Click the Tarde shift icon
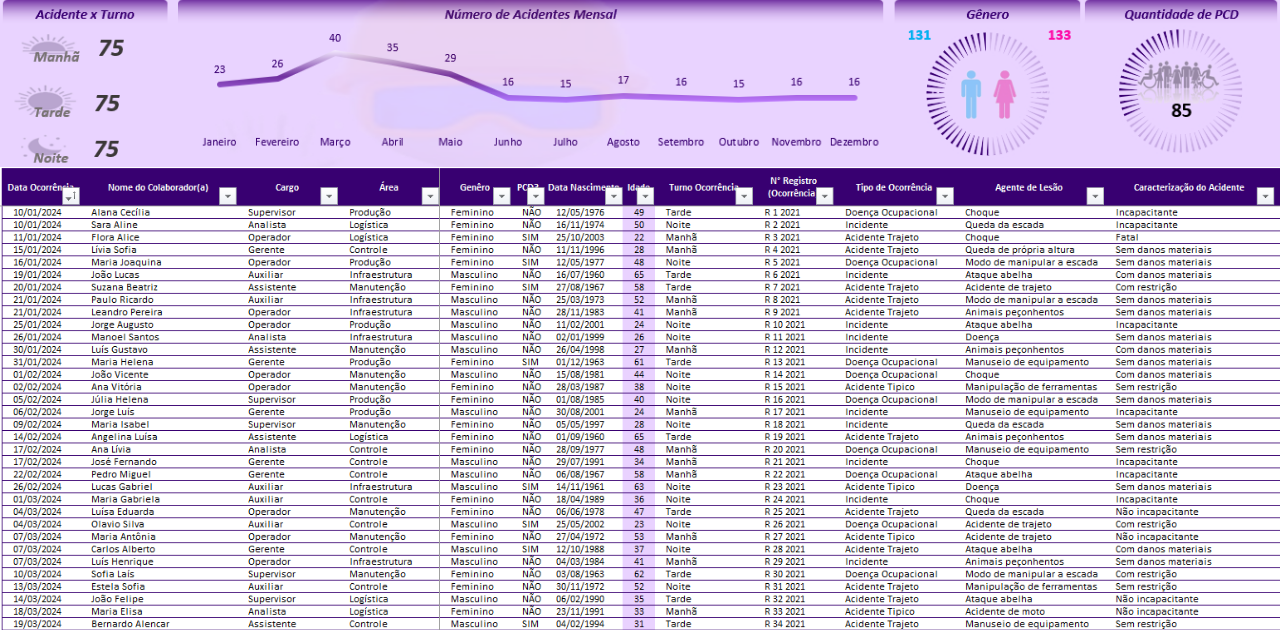Viewport: 1280px width, 630px height. click(x=53, y=102)
